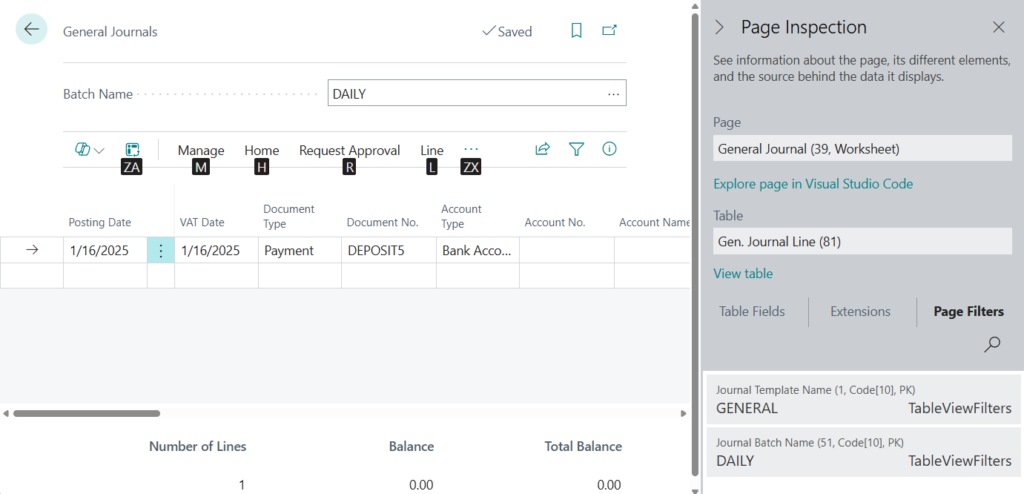
Task: Click the edit-in-worksheet layout icon
Action: click(x=132, y=149)
